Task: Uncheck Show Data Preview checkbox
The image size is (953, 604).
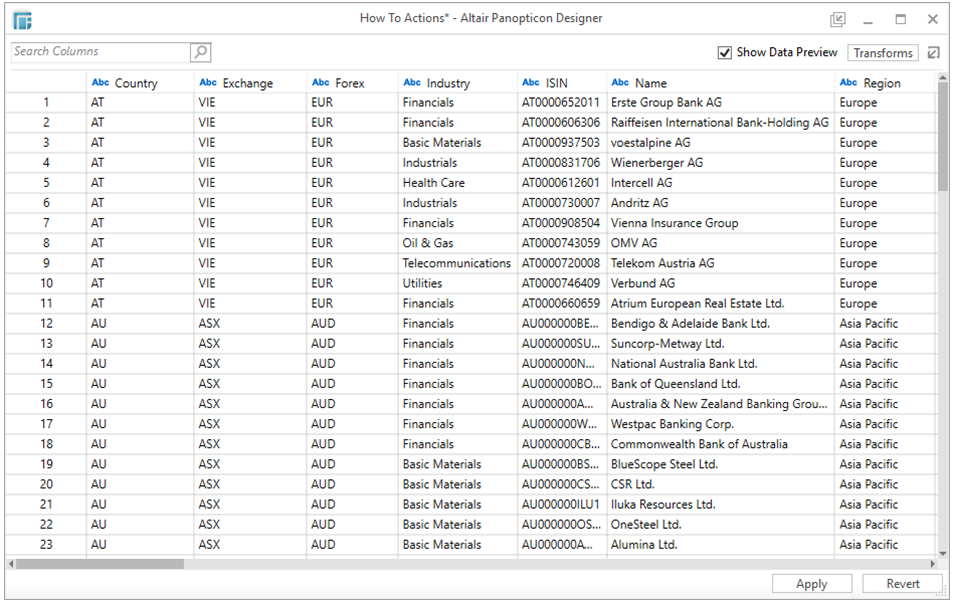Action: (x=725, y=53)
